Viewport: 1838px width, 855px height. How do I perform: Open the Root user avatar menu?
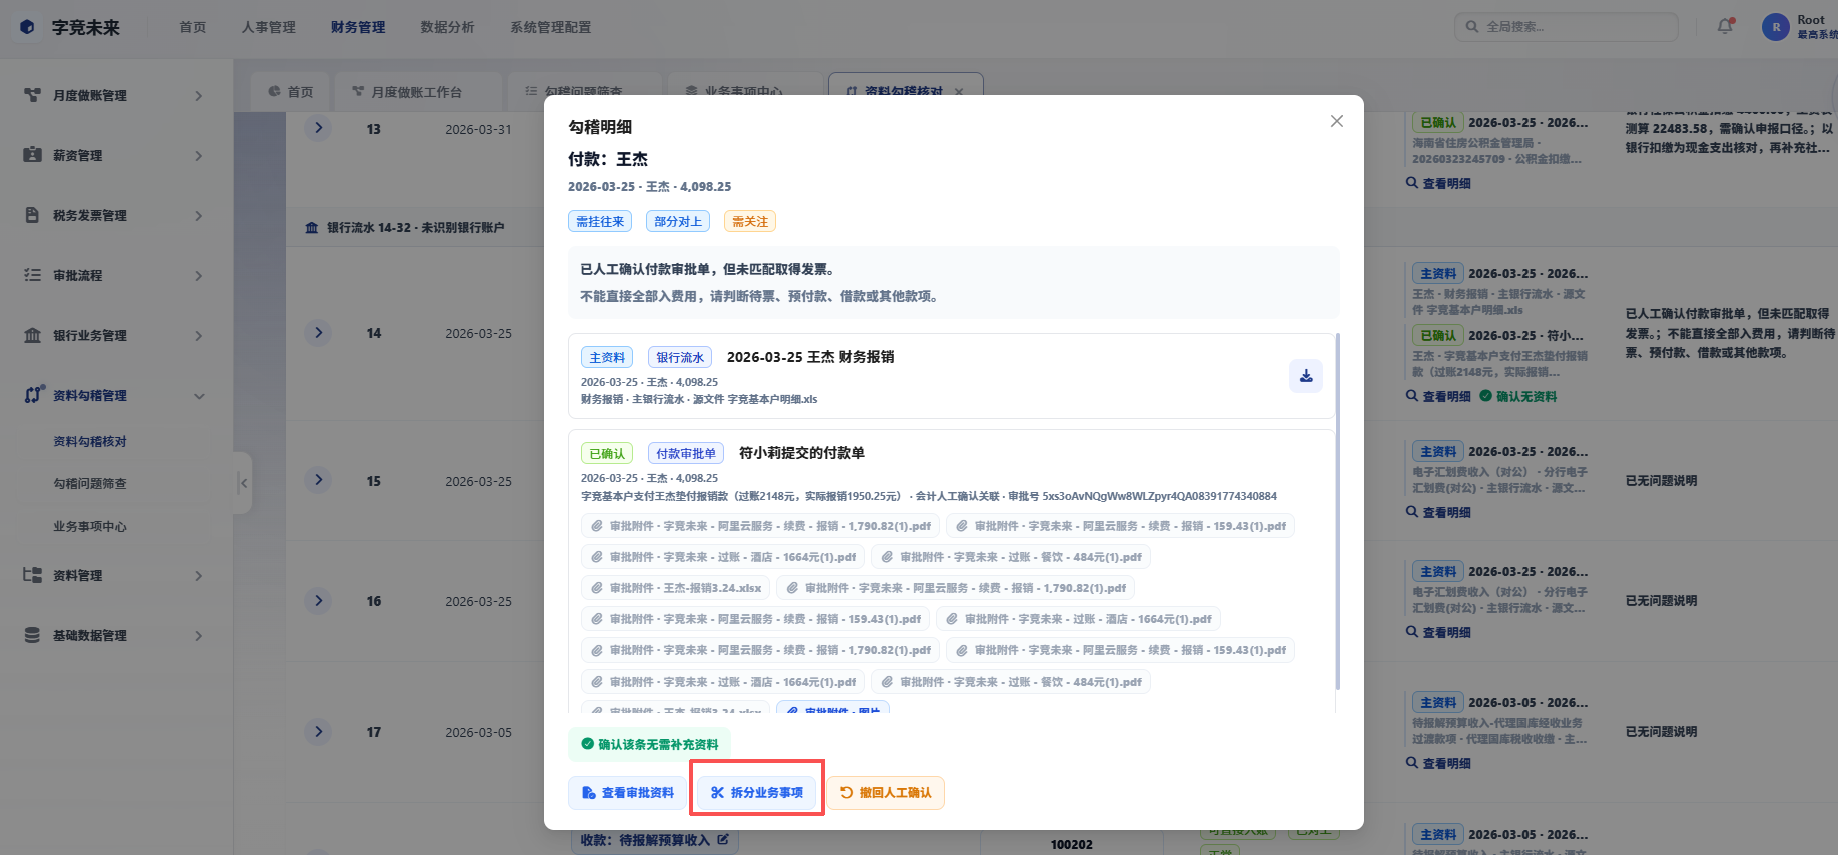(1775, 27)
